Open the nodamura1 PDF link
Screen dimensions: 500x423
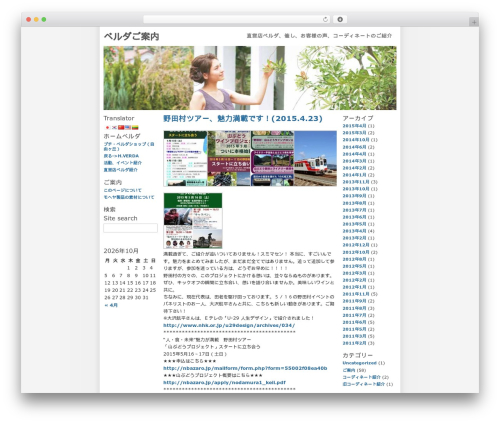coord(224,382)
